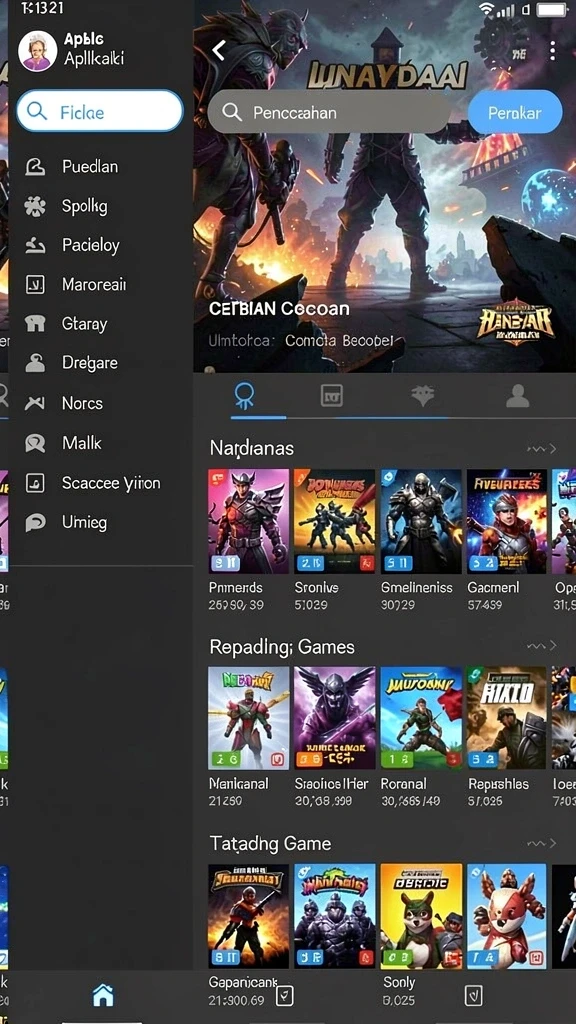Open the armored robots game thumbnail in Tatadng Game
Screen dimensions: 576x1024
click(334, 916)
